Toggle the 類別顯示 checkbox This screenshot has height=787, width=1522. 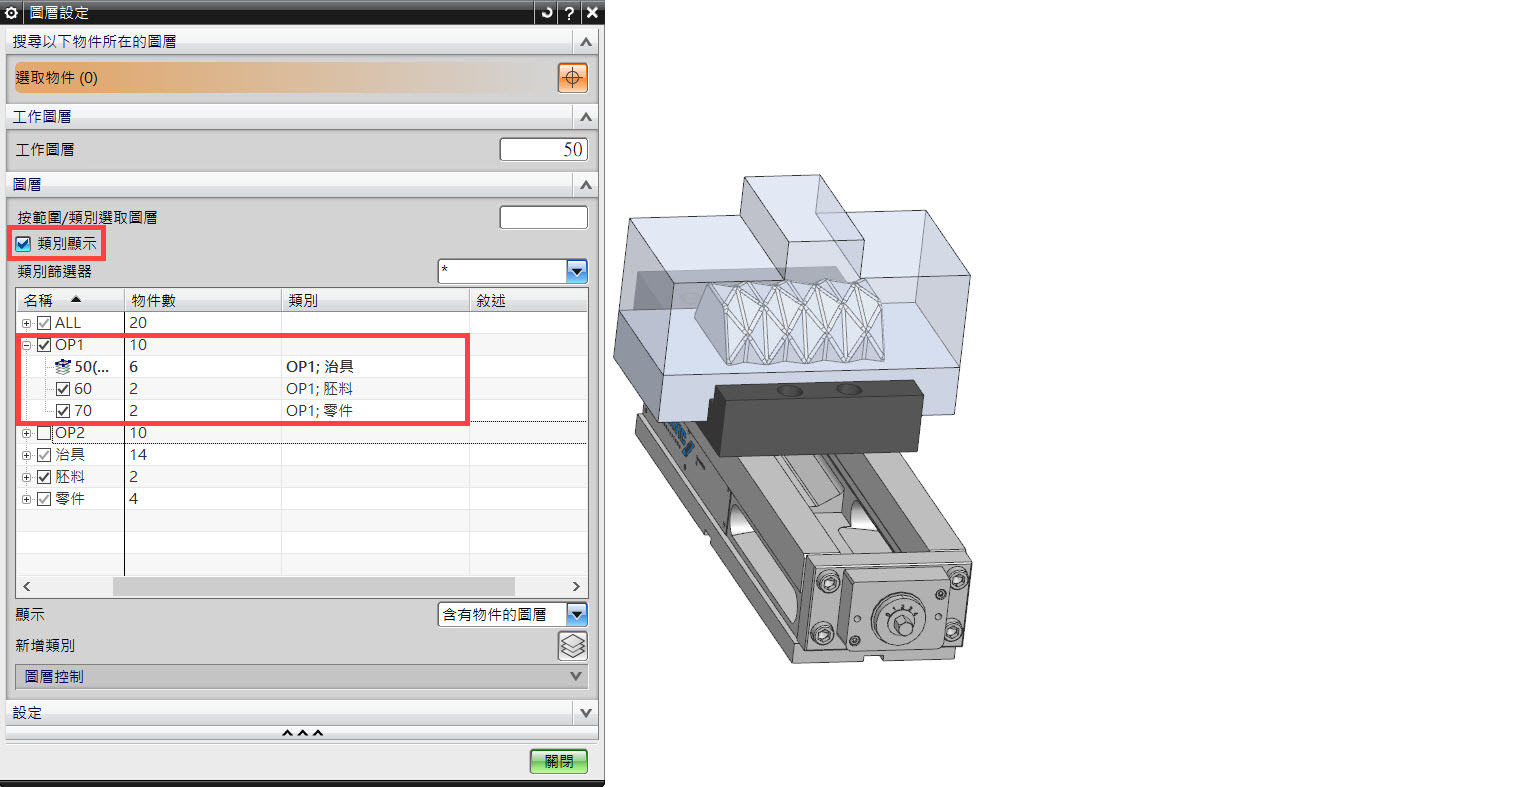[24, 243]
